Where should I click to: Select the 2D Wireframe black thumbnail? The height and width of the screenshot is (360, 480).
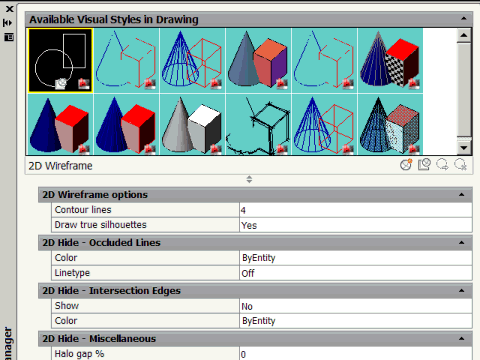tap(60, 60)
